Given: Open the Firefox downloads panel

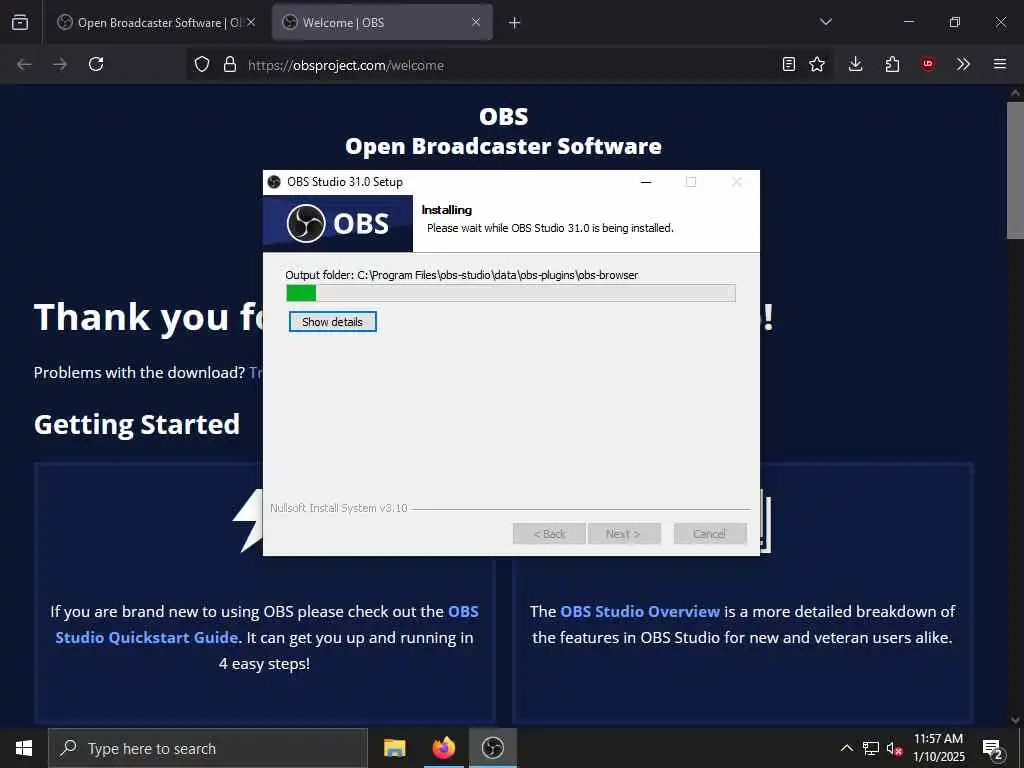Looking at the screenshot, I should pos(856,64).
